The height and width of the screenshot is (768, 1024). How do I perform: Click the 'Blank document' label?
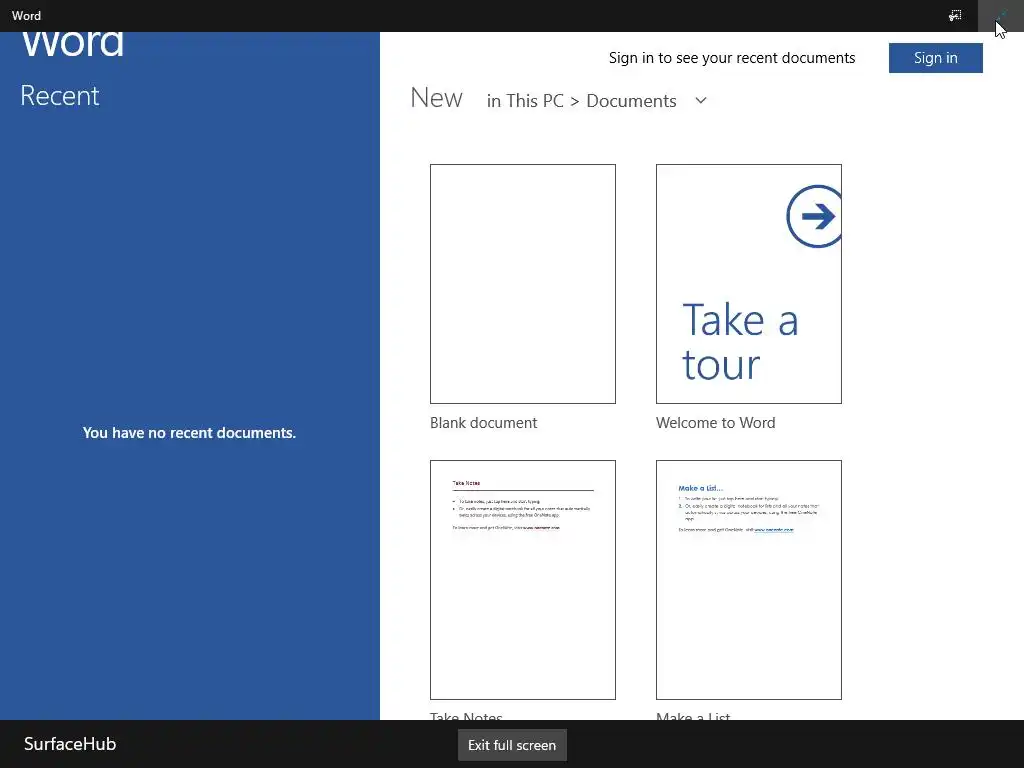point(483,423)
